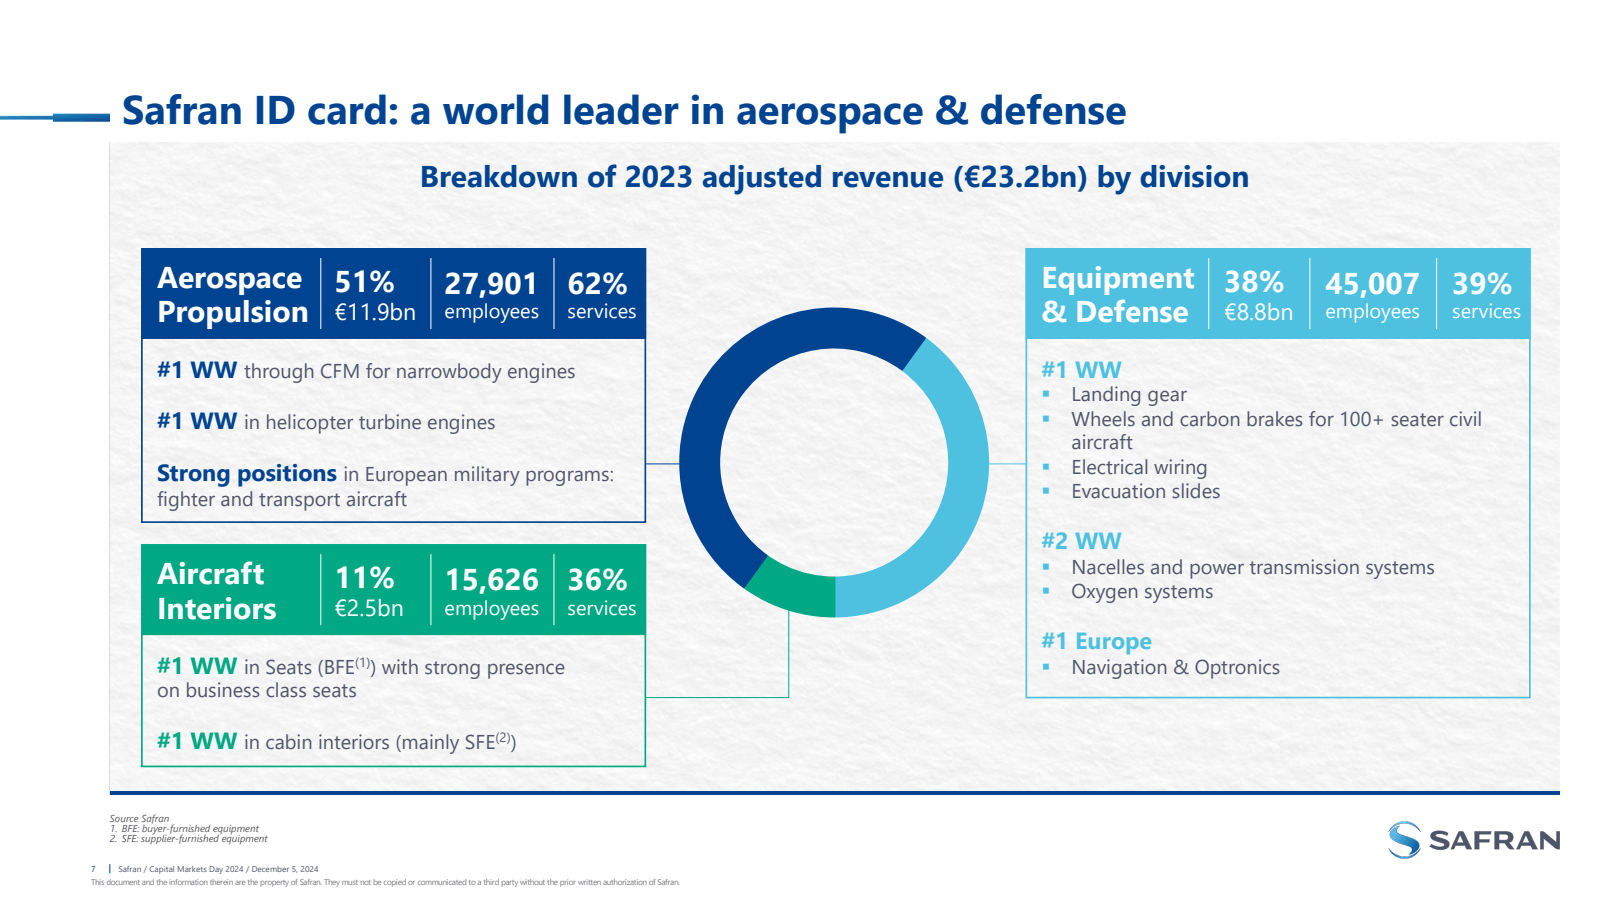Image resolution: width=1600 pixels, height=900 pixels.
Task: Click 'Strong positions in European military programs'
Action: point(385,474)
